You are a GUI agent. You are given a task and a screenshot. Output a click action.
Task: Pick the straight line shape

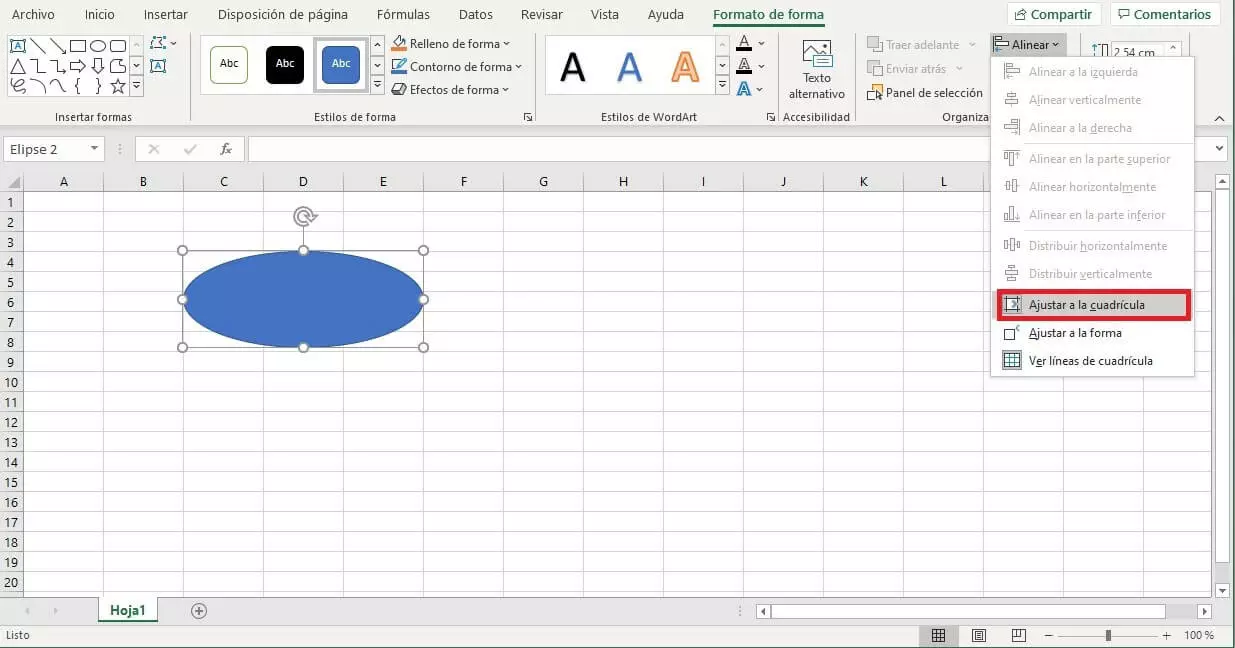point(38,46)
